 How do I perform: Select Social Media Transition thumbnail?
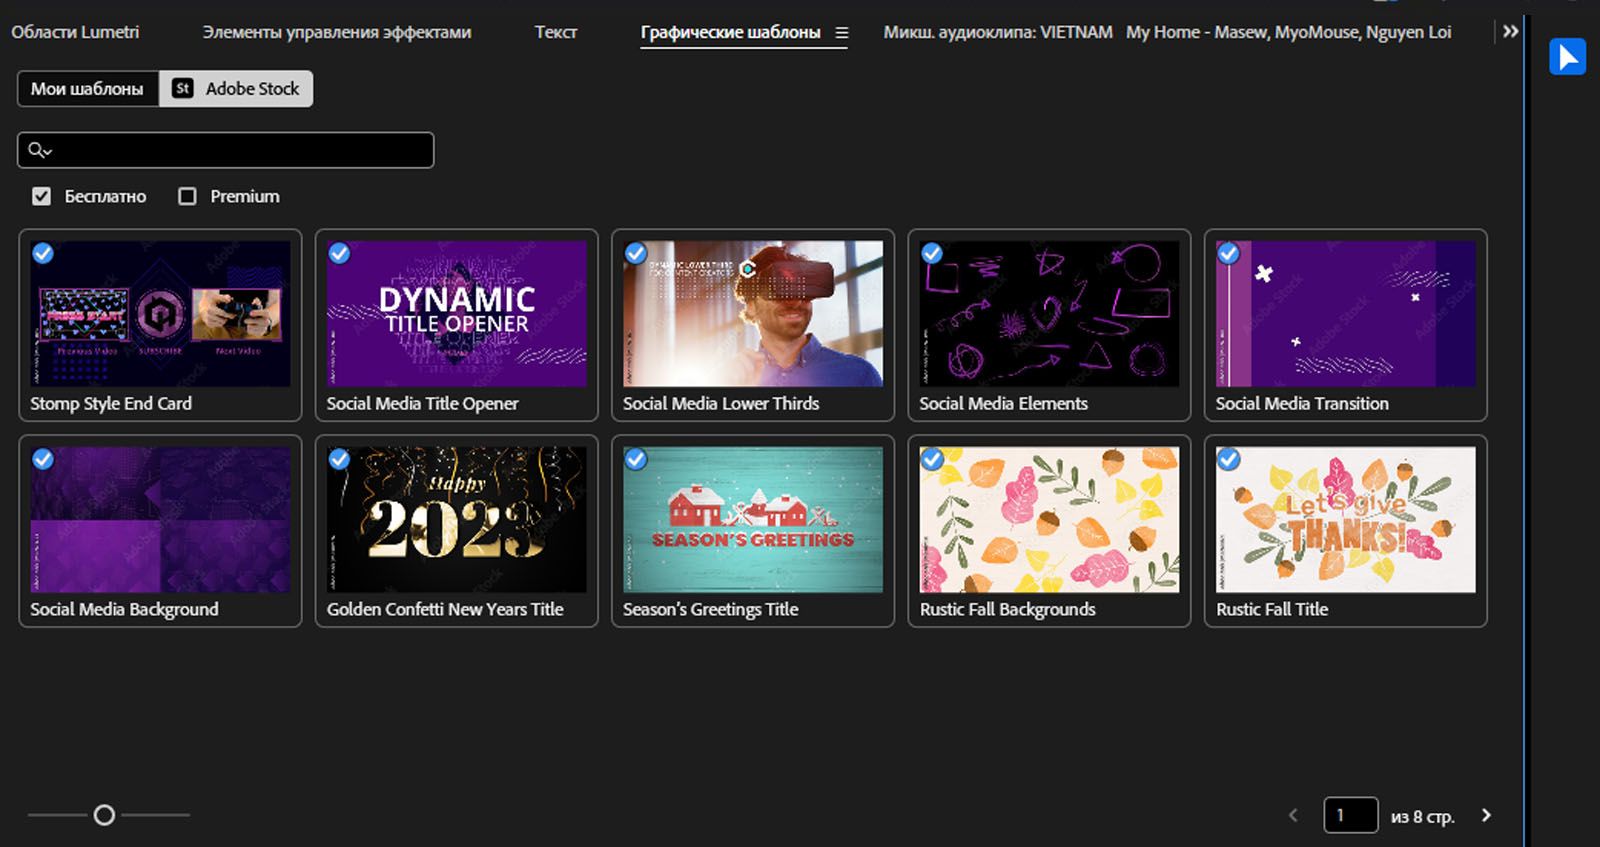(1346, 313)
